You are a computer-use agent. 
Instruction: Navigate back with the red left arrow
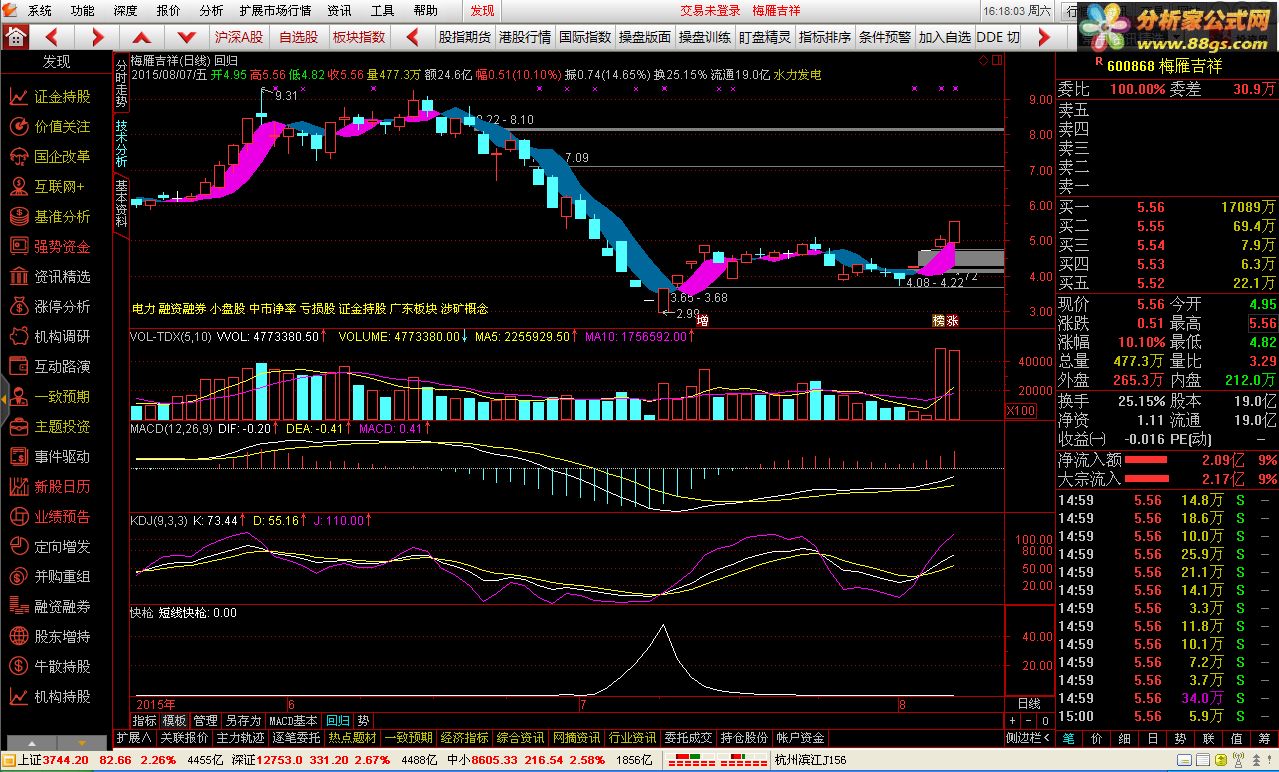[51, 37]
